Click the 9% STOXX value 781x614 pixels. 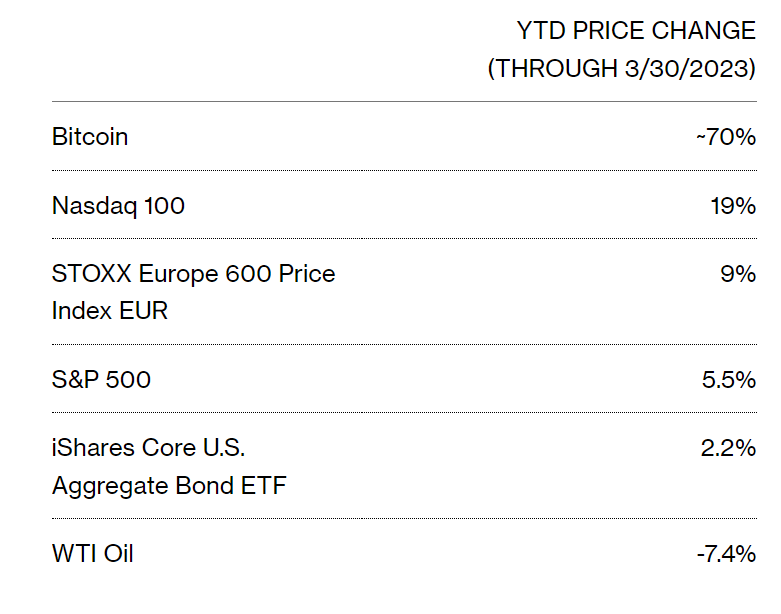tap(738, 274)
